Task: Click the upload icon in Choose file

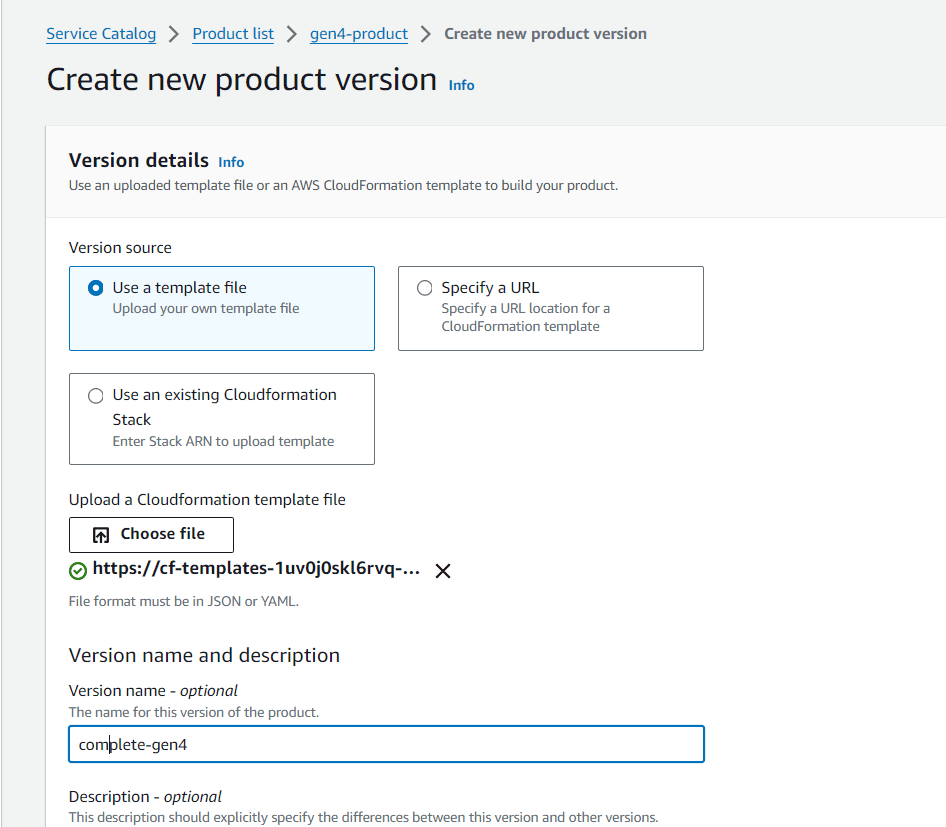Action: 101,535
